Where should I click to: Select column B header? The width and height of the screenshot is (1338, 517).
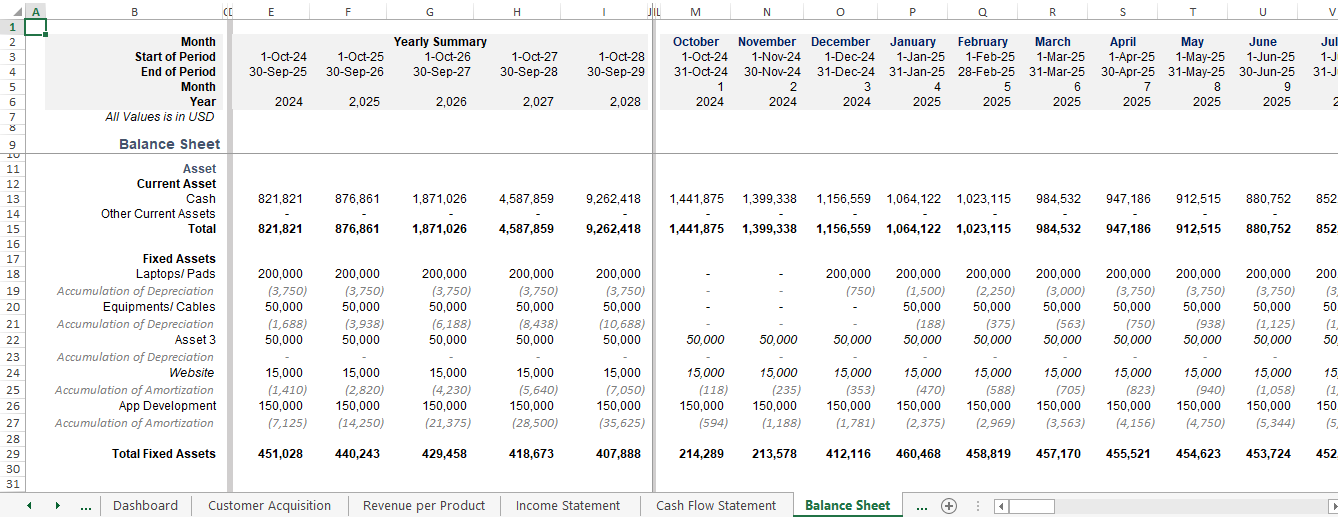pyautogui.click(x=134, y=11)
